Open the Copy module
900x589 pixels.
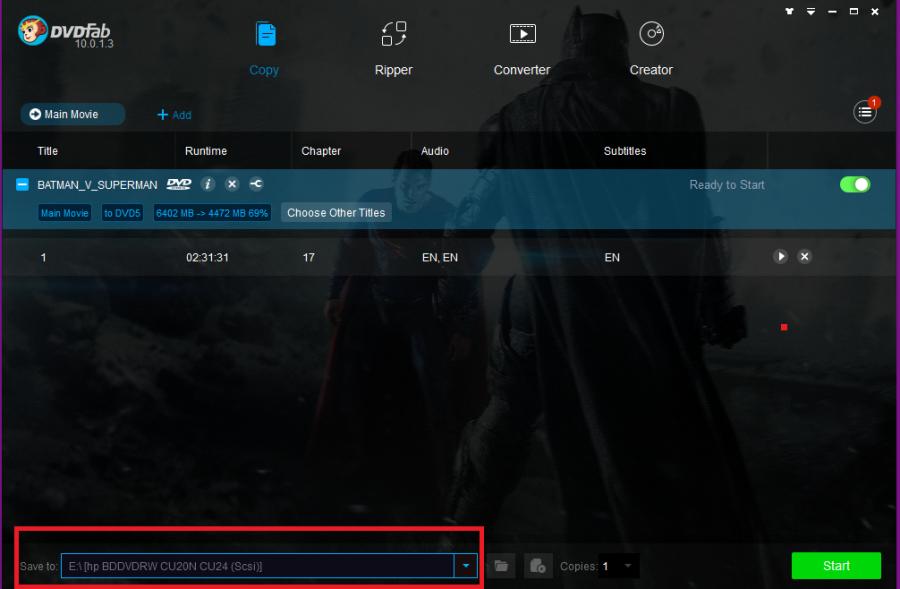click(x=265, y=49)
